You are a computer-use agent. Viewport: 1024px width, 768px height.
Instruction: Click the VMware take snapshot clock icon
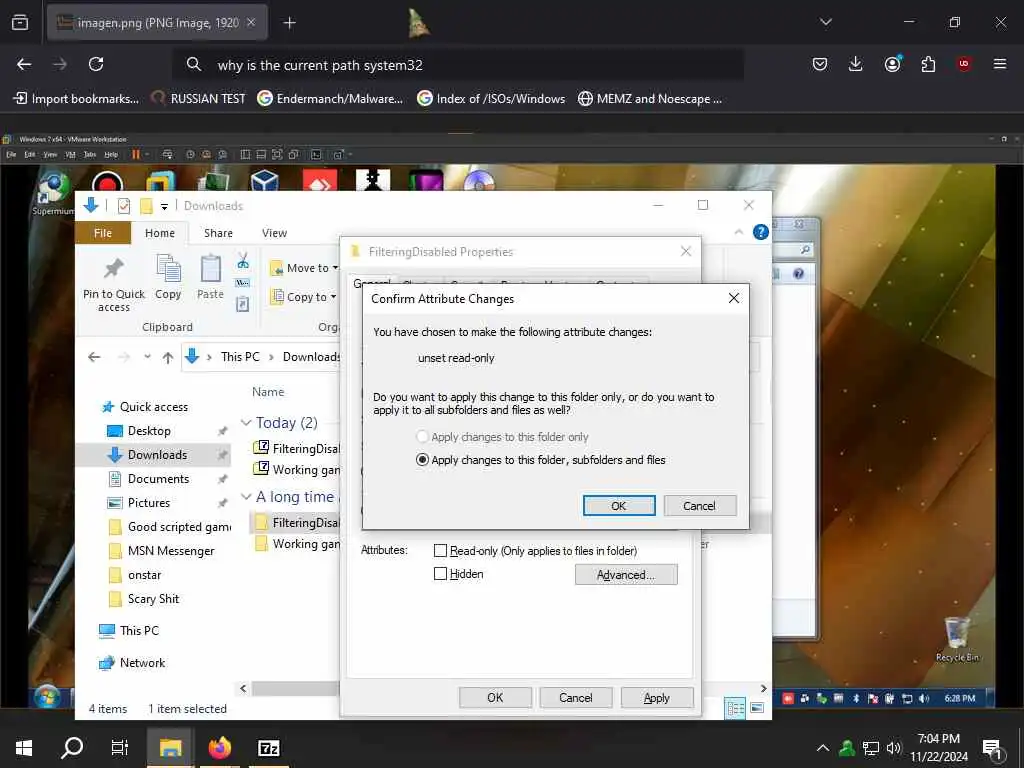(190, 155)
